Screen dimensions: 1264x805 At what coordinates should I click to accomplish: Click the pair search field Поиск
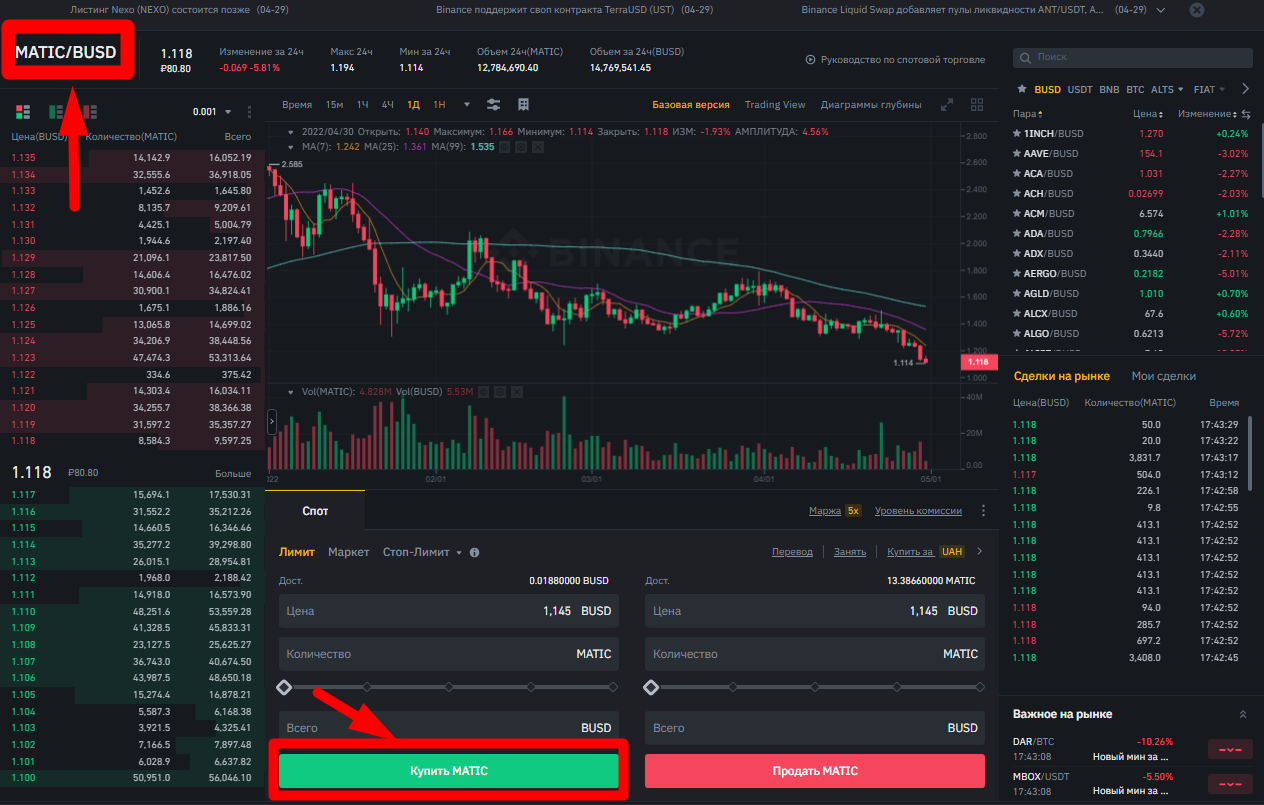coord(1132,58)
